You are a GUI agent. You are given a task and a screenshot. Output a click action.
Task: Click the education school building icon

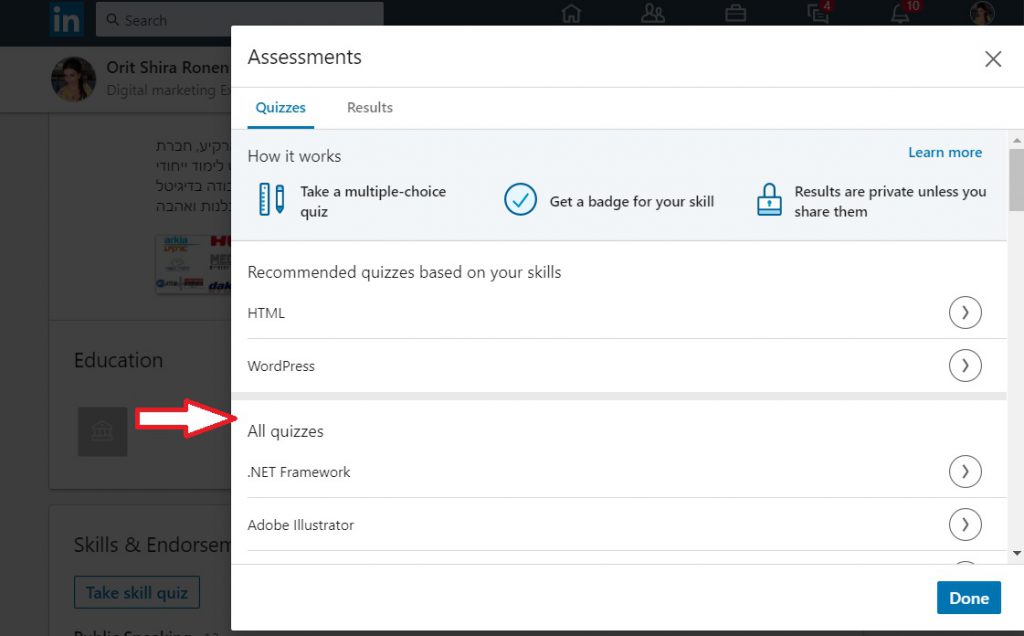point(103,432)
